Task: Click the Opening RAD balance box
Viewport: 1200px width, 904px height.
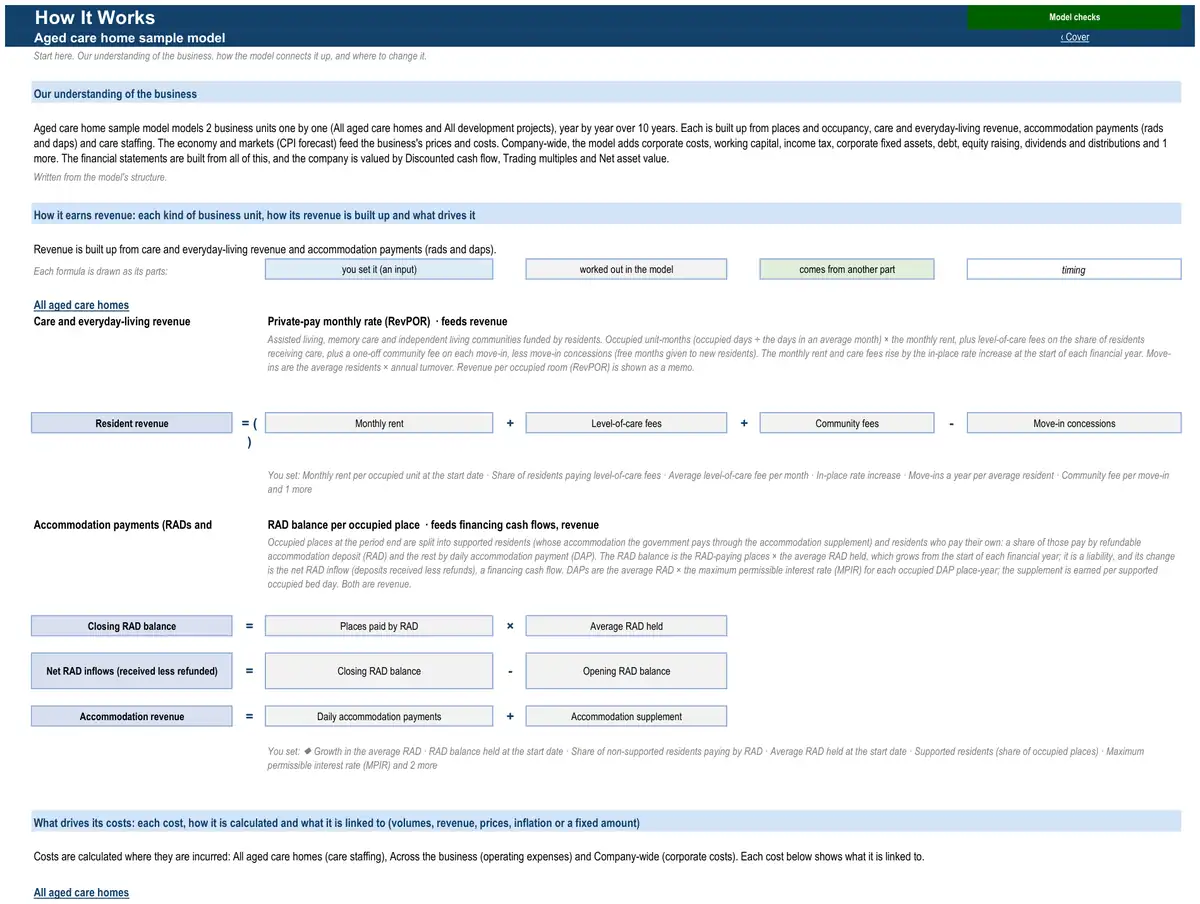Action: point(626,671)
